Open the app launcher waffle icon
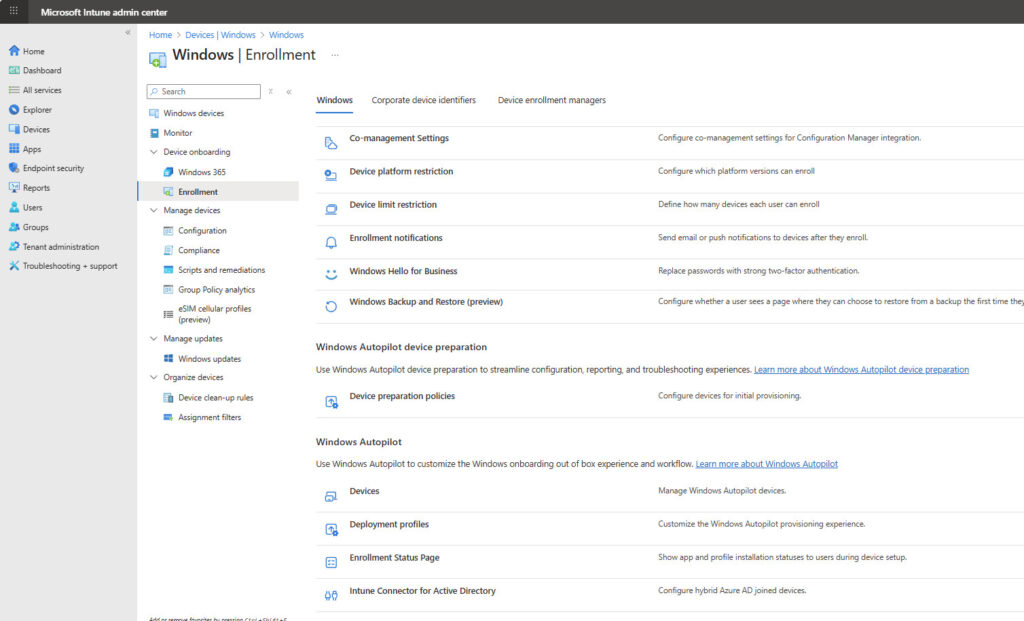 tap(13, 11)
